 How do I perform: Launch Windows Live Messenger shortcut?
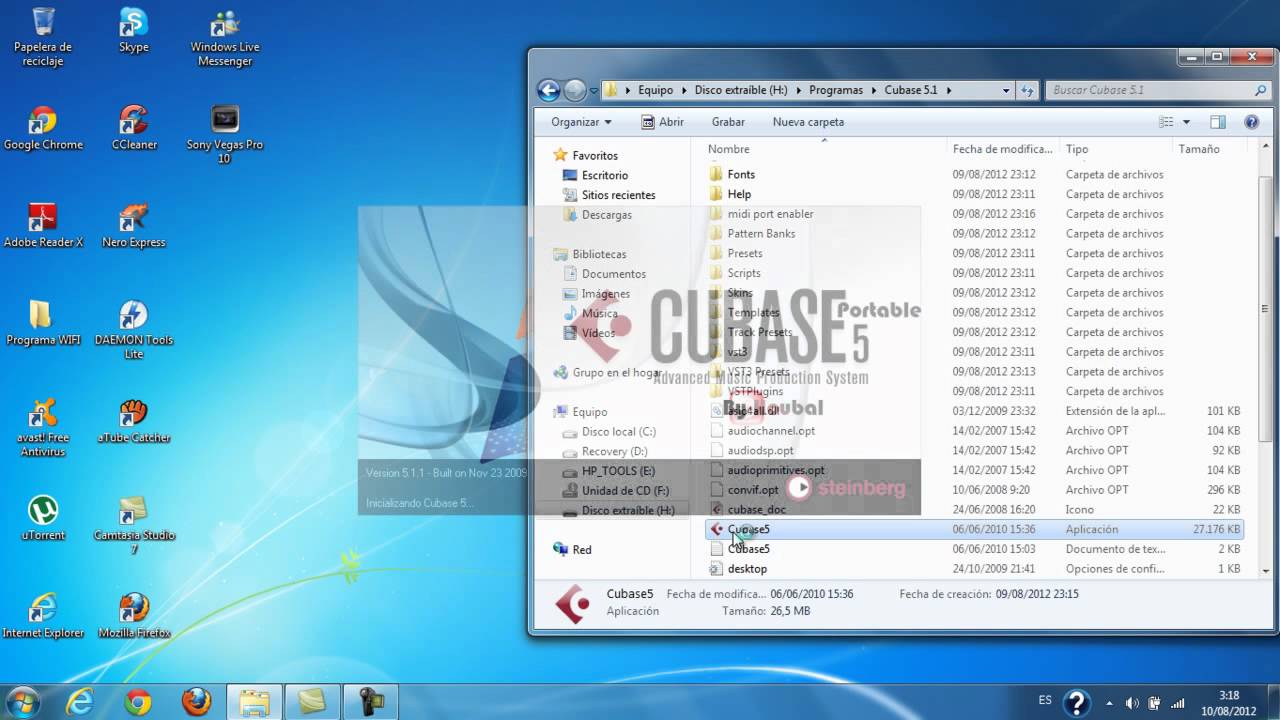pyautogui.click(x=225, y=37)
